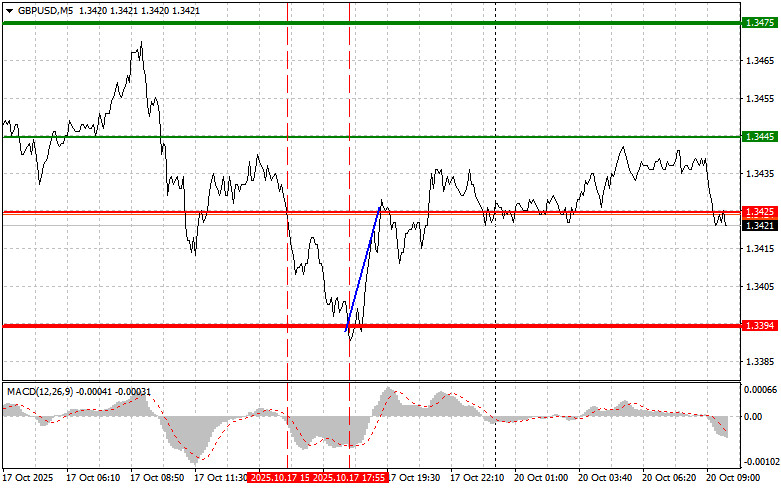Select the 1.3475 green price label

coord(760,22)
